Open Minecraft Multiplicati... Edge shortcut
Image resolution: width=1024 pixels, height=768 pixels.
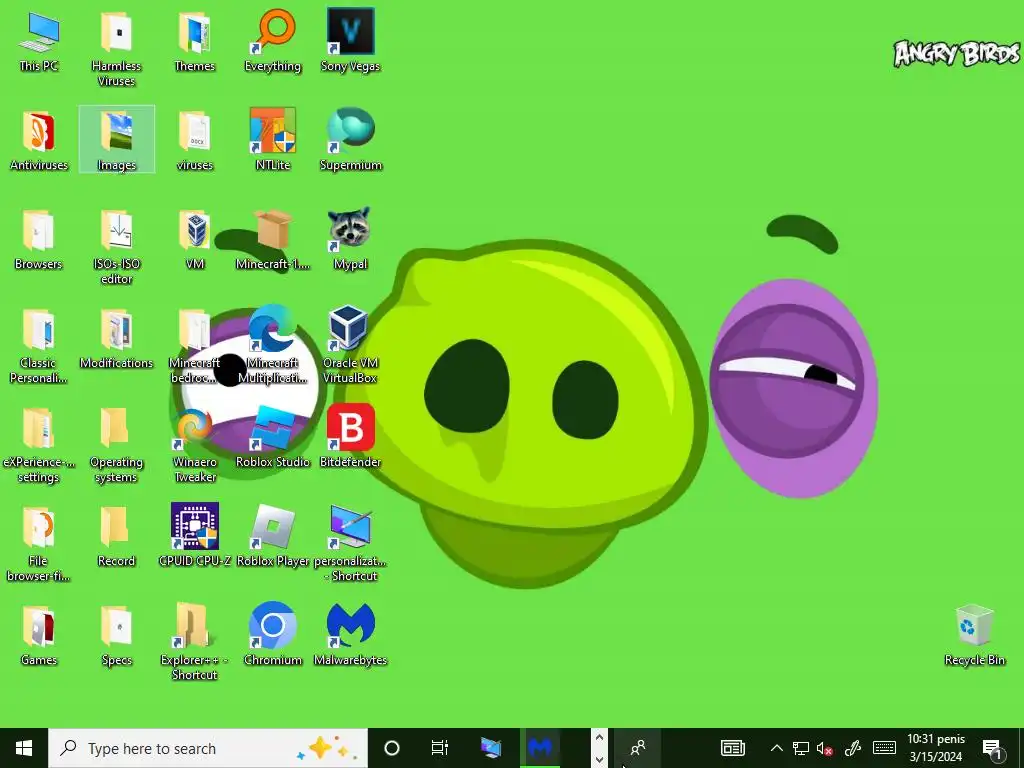point(273,345)
